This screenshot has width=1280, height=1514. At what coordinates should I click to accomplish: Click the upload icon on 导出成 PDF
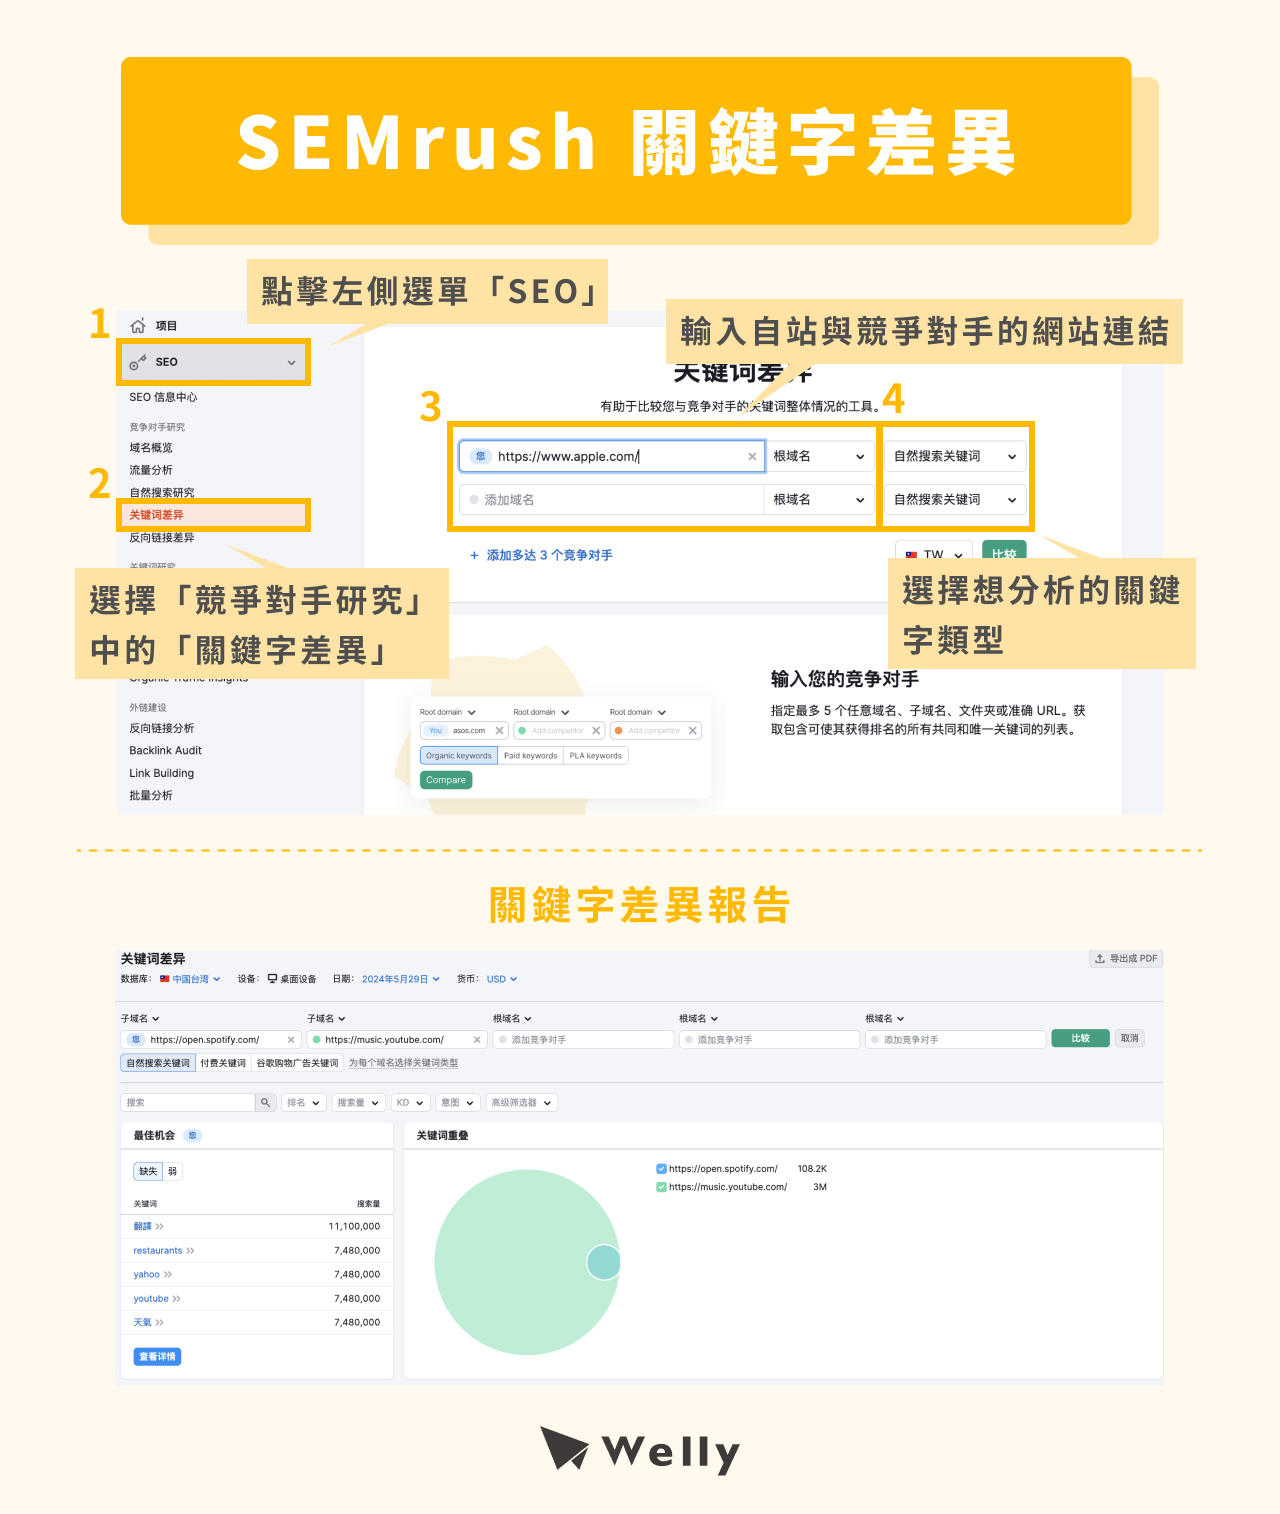(1100, 959)
